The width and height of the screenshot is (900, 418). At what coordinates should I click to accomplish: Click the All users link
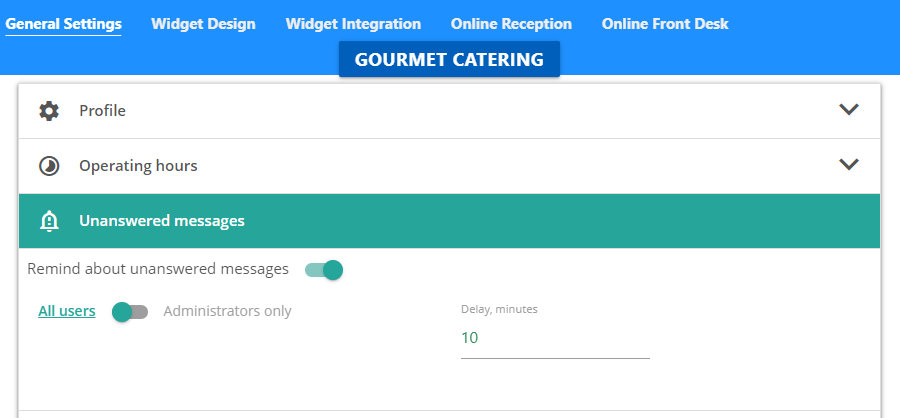tap(67, 311)
